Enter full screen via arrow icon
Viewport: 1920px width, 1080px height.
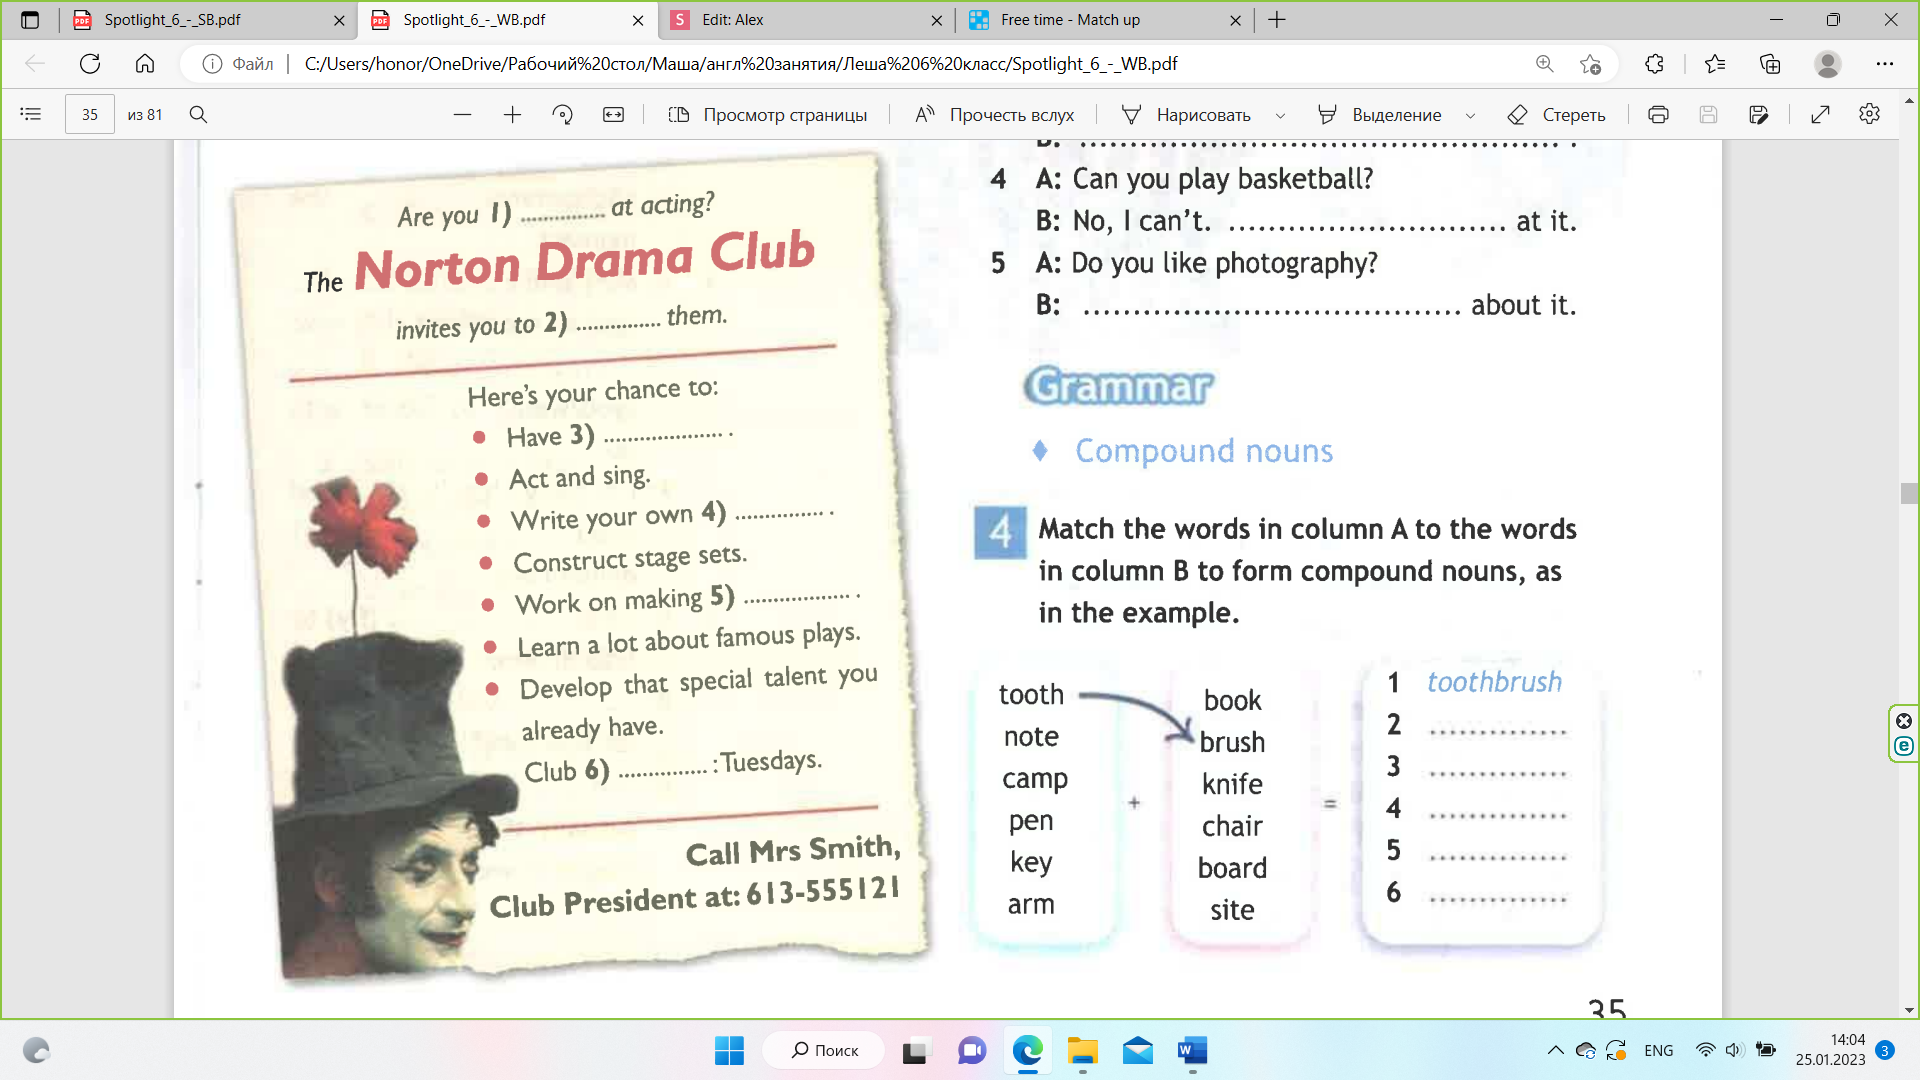[1820, 114]
